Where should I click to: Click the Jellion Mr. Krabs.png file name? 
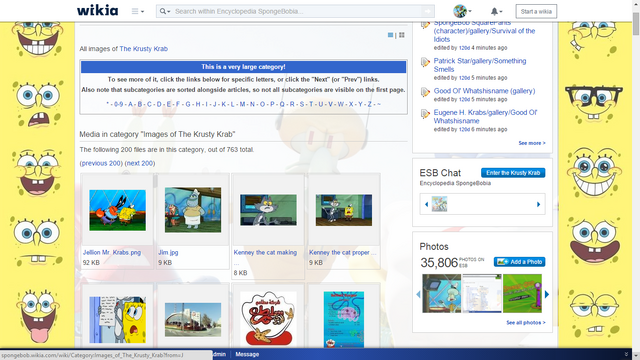[112, 252]
